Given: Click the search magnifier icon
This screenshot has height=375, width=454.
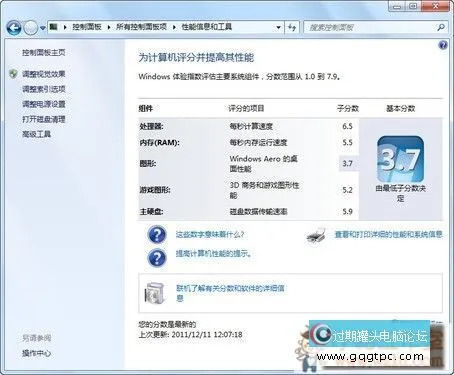Looking at the screenshot, I should click(441, 27).
